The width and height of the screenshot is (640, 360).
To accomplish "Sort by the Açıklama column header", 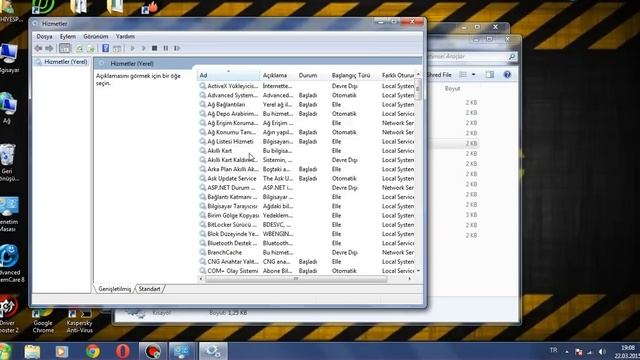I will pos(278,75).
